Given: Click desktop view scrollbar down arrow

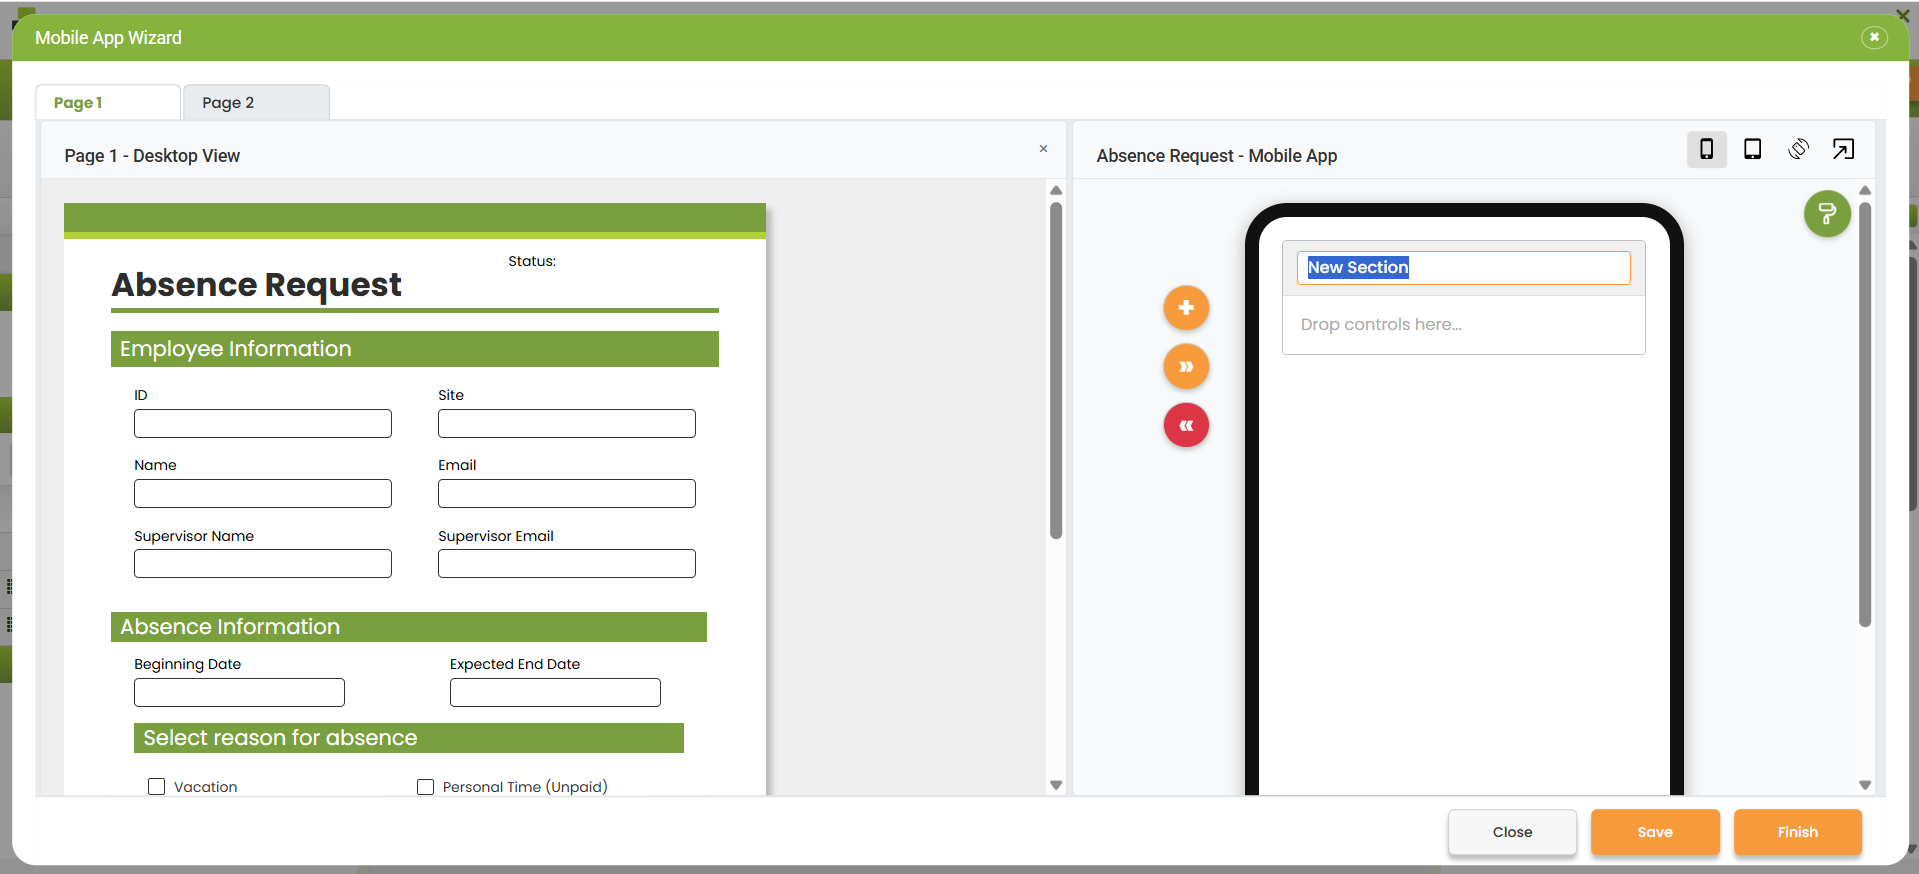Looking at the screenshot, I should coord(1056,786).
